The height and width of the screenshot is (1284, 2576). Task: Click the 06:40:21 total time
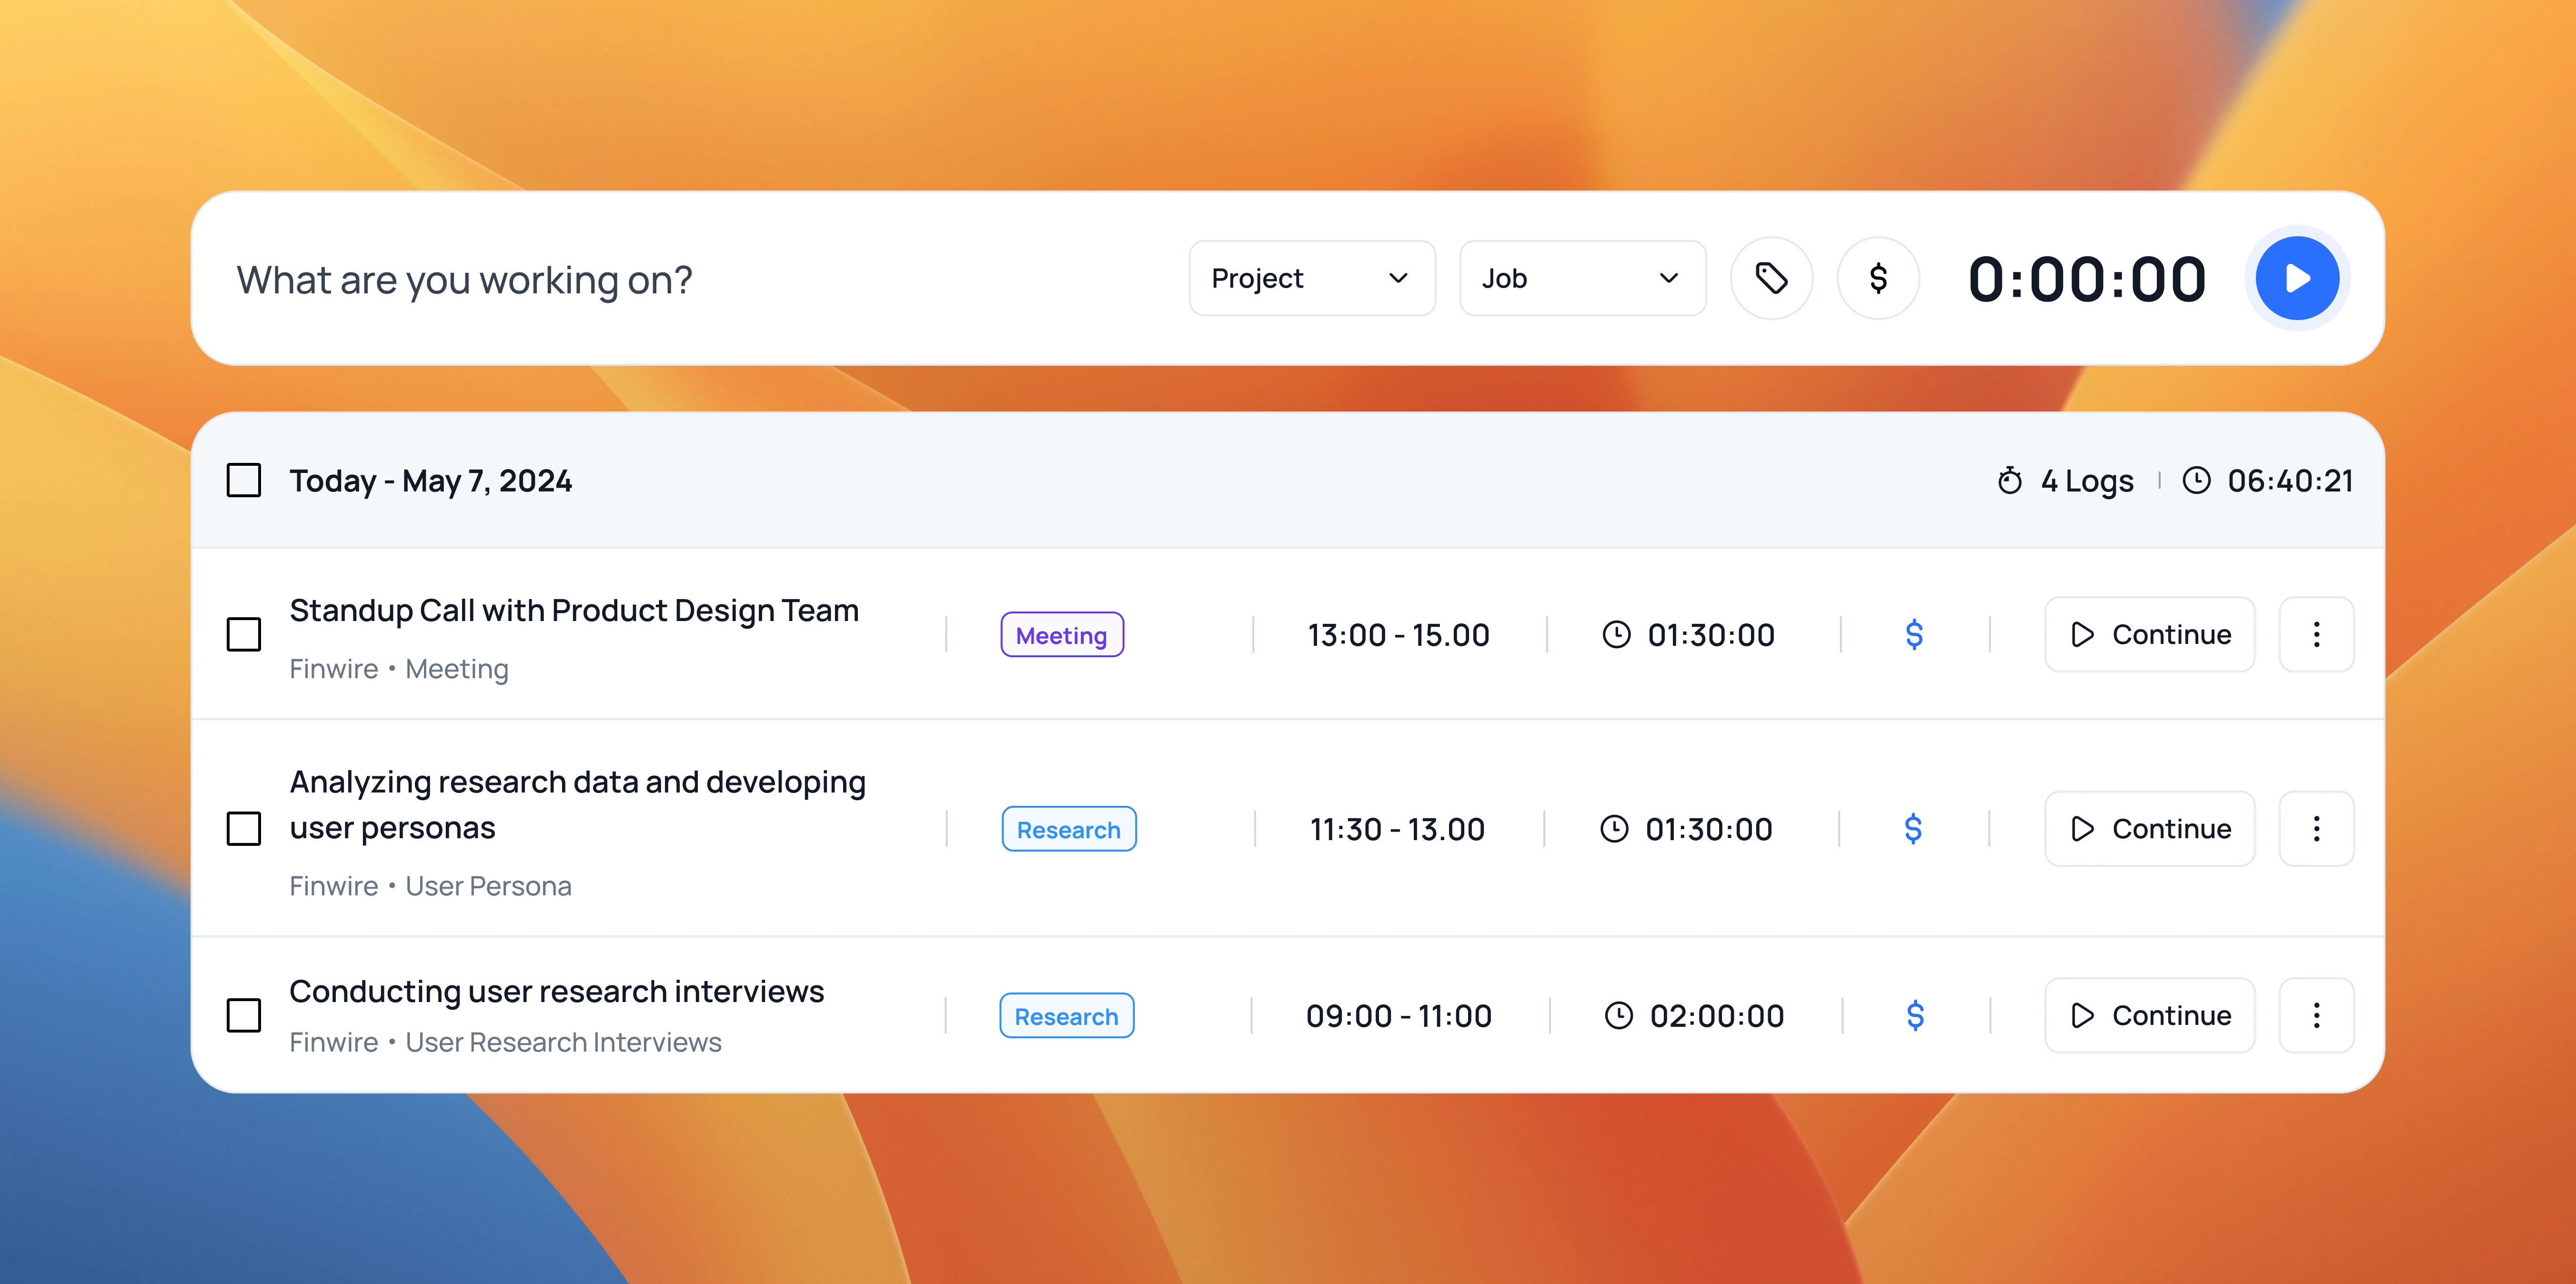point(2290,480)
